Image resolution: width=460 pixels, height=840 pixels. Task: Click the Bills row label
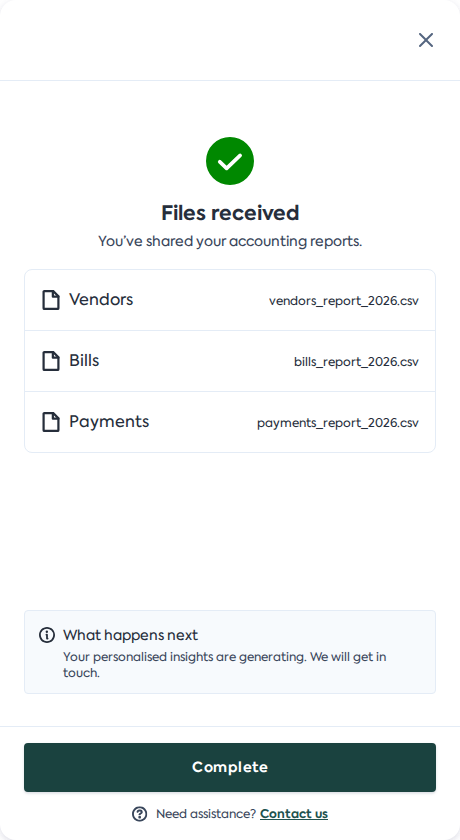[x=84, y=361]
